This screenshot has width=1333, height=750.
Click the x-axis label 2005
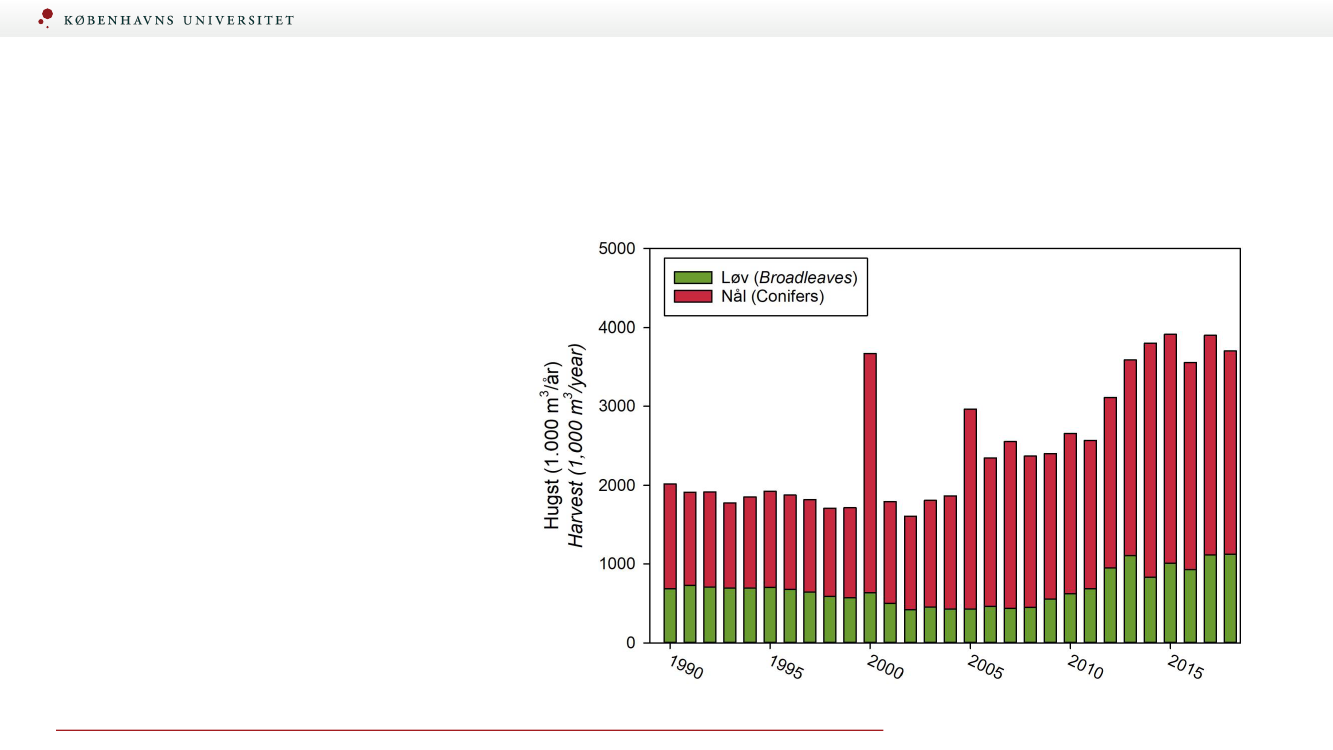pyautogui.click(x=986, y=667)
